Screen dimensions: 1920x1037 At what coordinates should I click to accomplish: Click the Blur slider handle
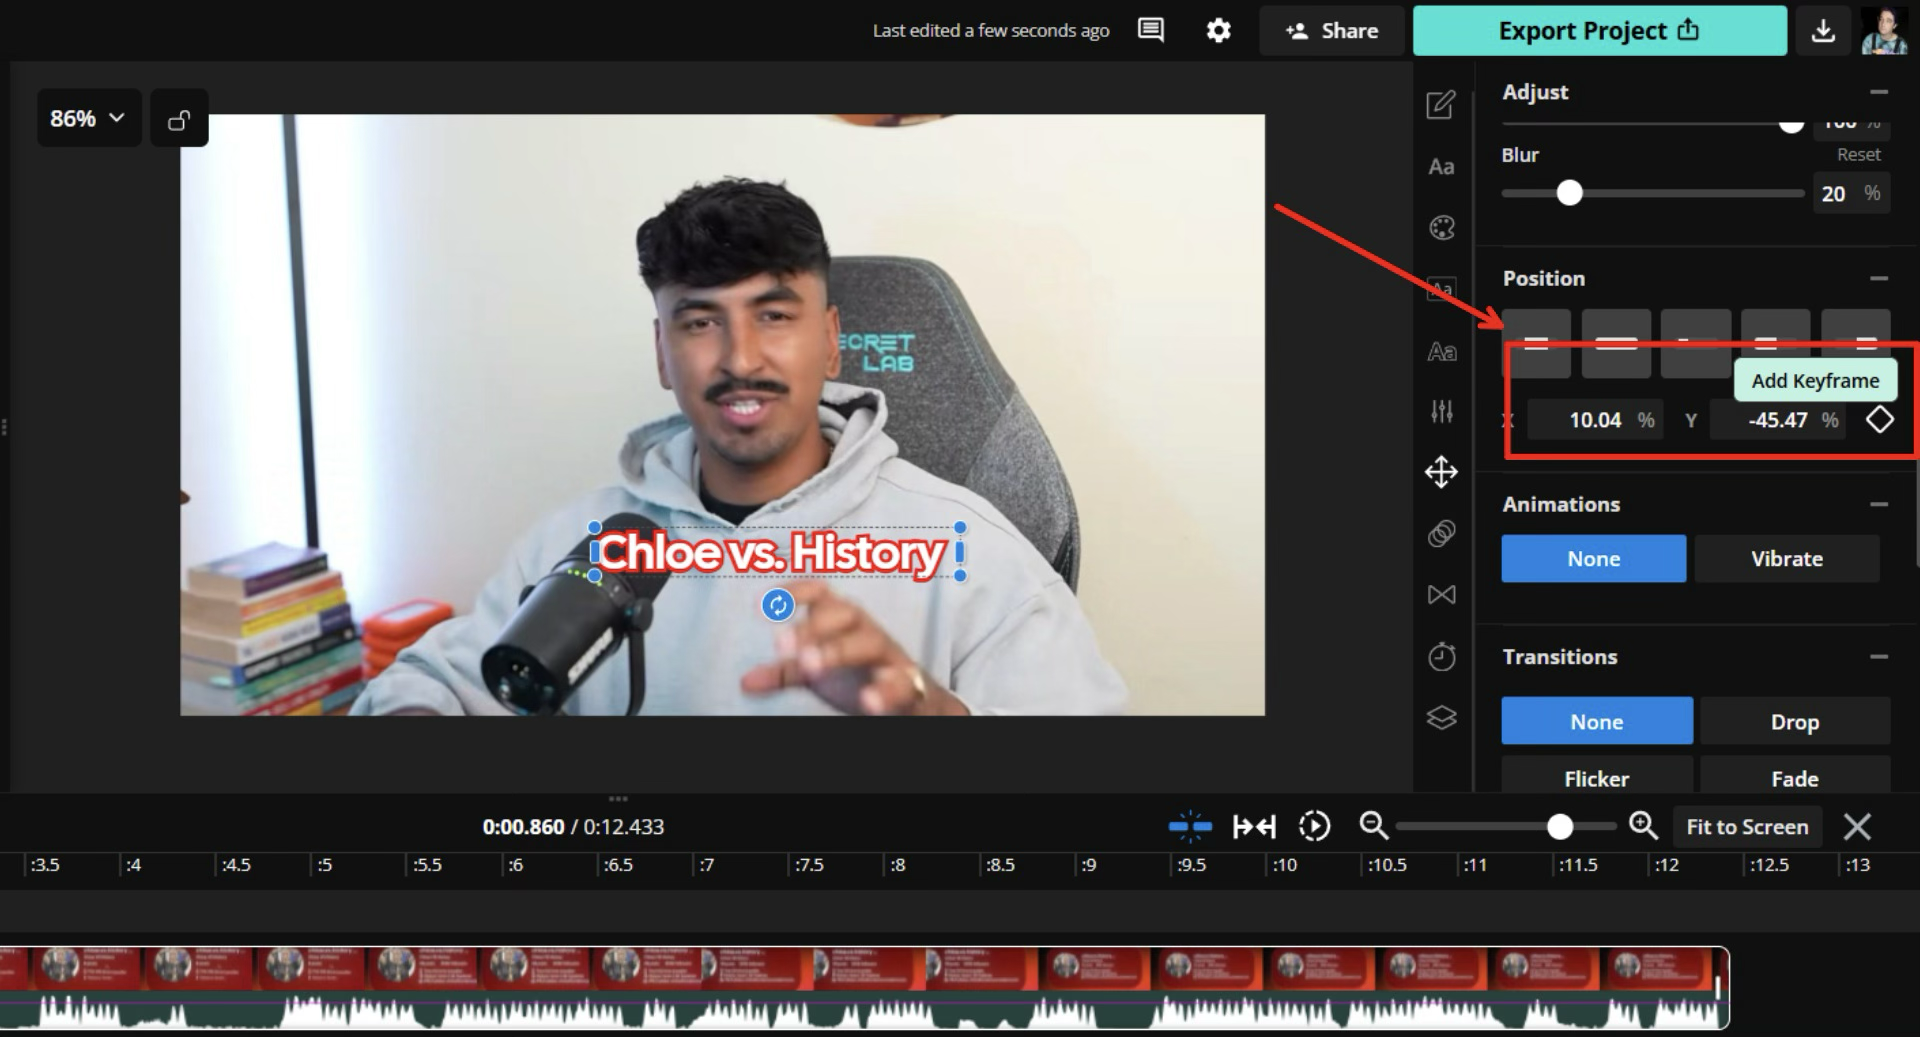point(1569,193)
